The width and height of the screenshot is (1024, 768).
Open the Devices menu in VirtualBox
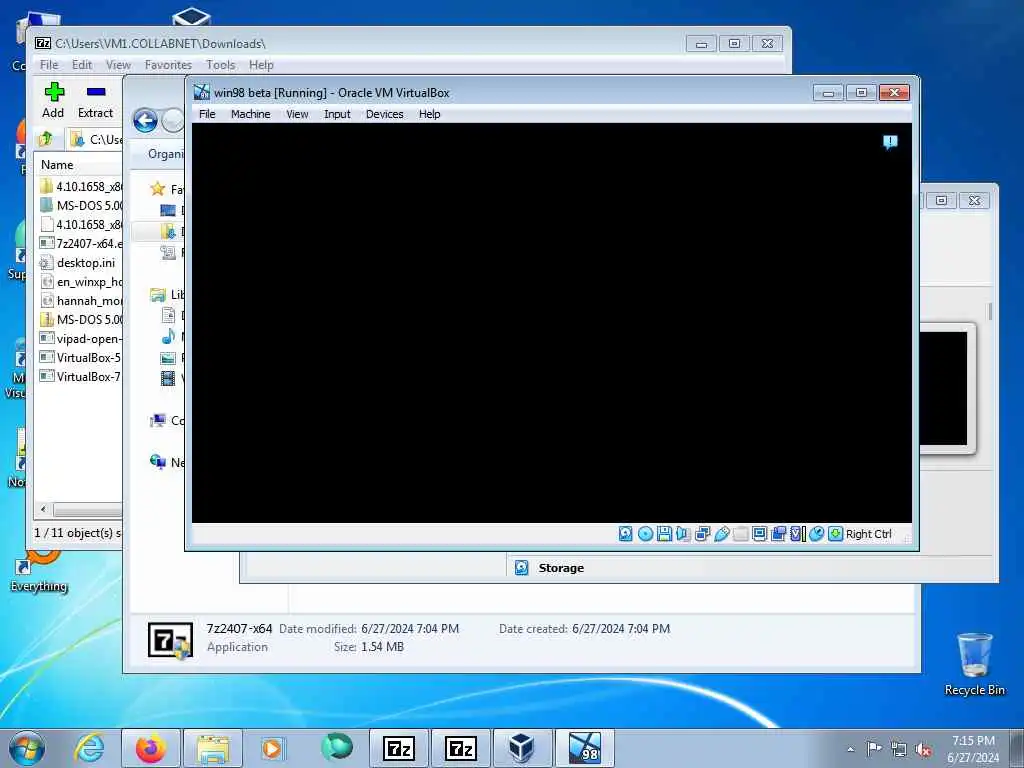[384, 114]
